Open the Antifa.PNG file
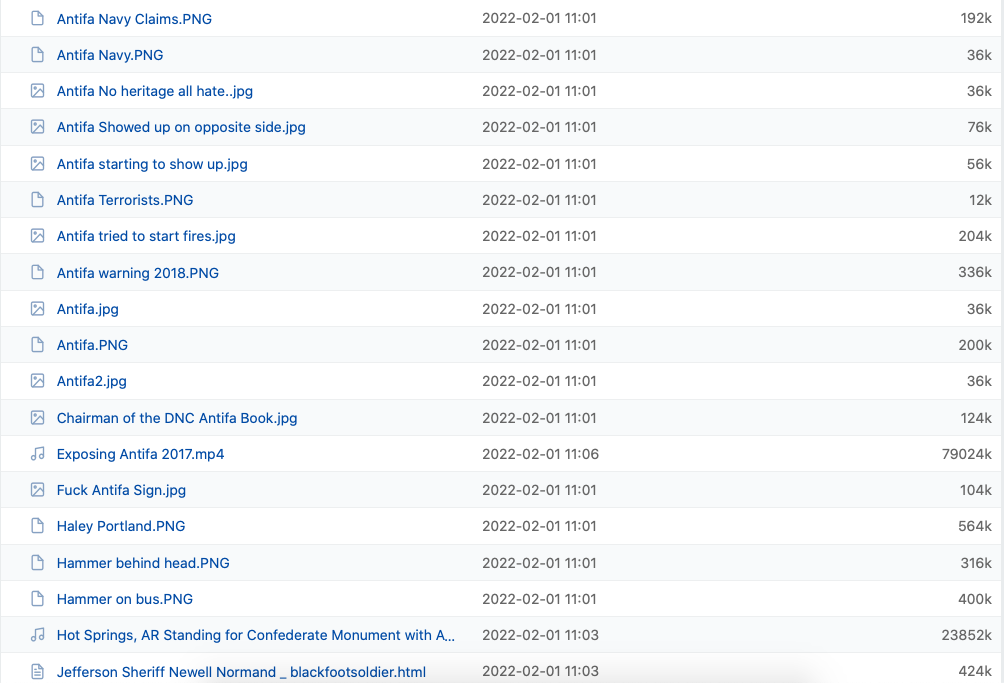 tap(92, 345)
